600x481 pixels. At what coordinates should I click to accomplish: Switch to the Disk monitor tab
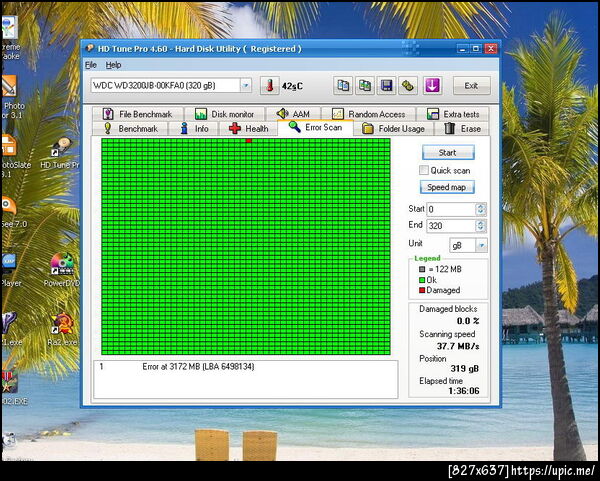(224, 114)
